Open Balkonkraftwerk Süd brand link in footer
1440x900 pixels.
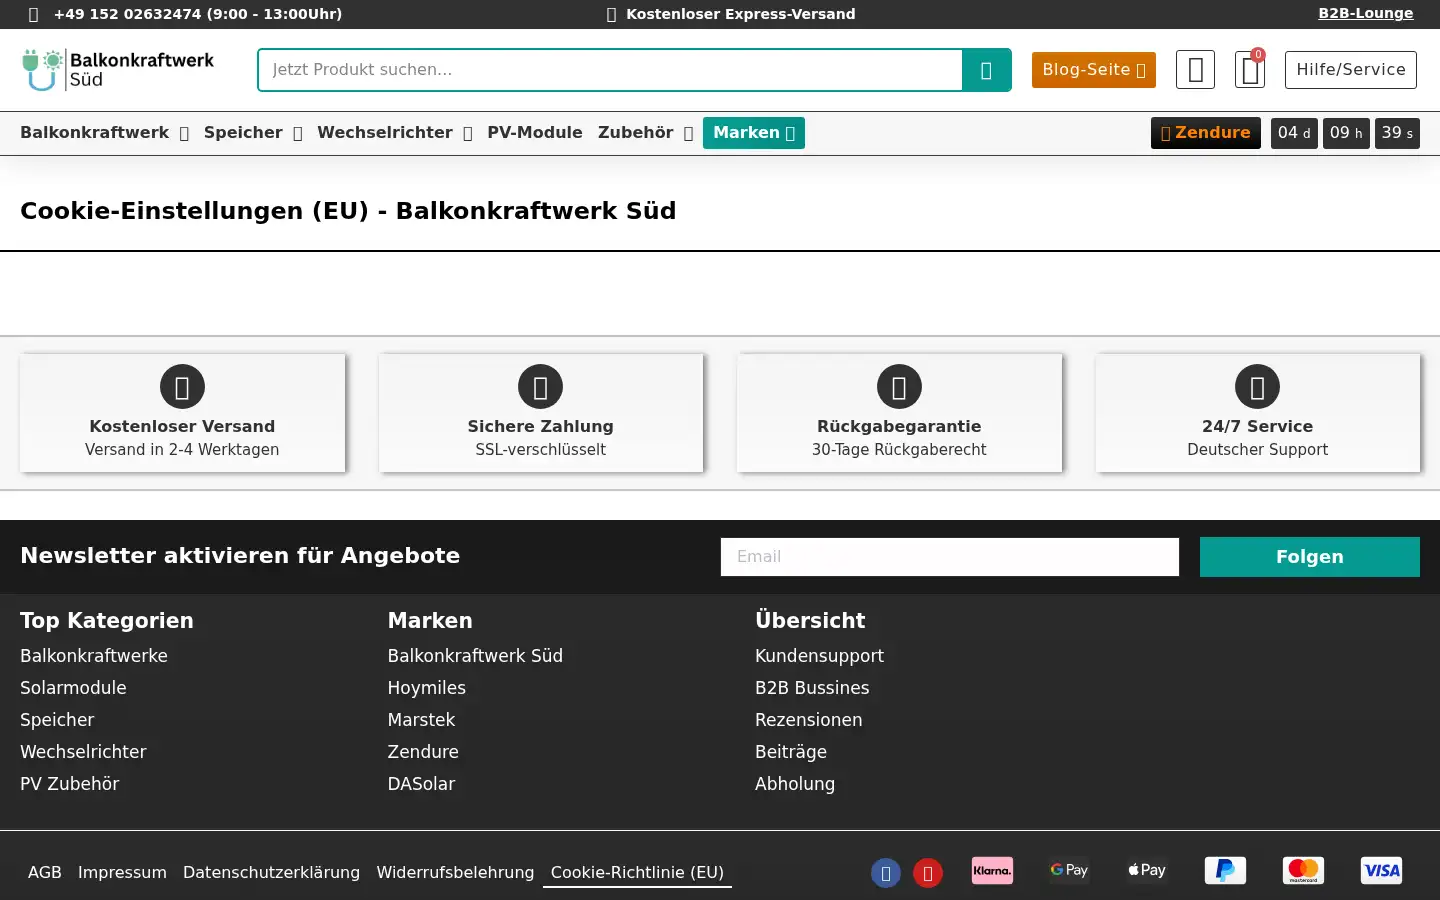pos(475,656)
